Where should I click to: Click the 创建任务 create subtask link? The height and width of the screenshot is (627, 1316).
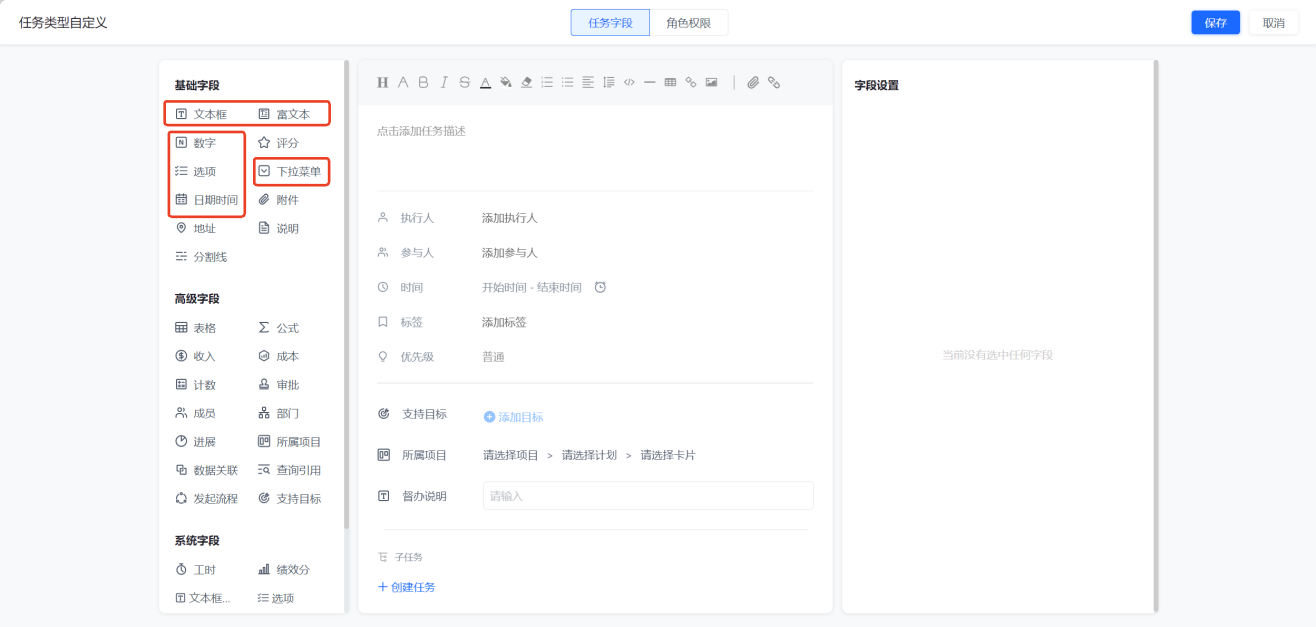[x=406, y=587]
